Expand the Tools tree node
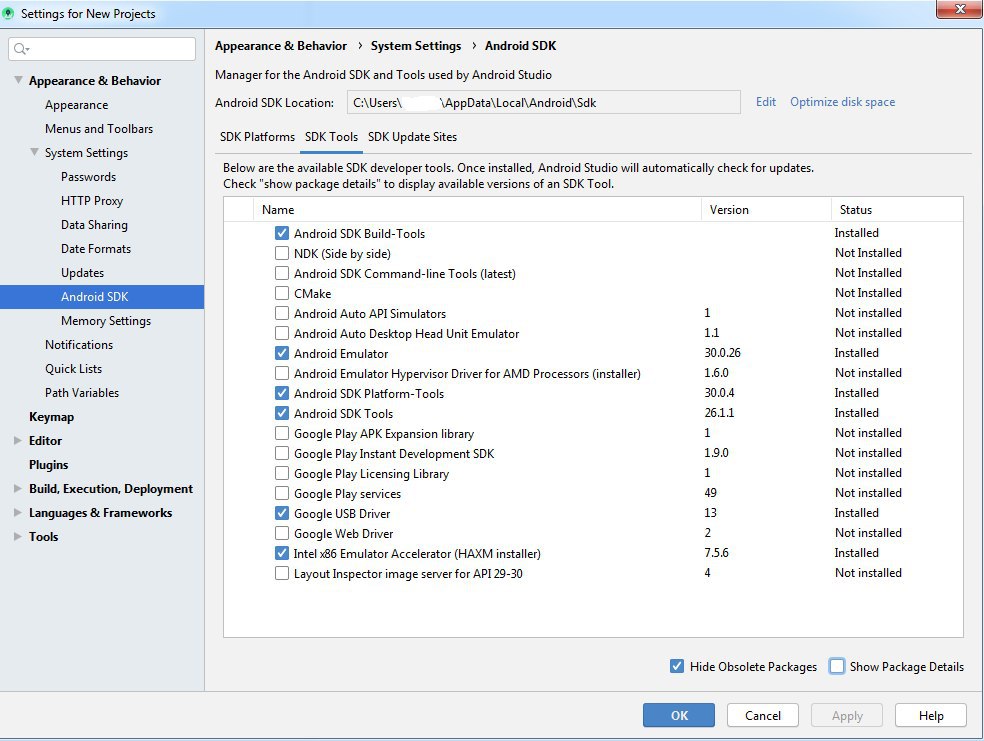Screen dimensions: 984x741 [18, 536]
